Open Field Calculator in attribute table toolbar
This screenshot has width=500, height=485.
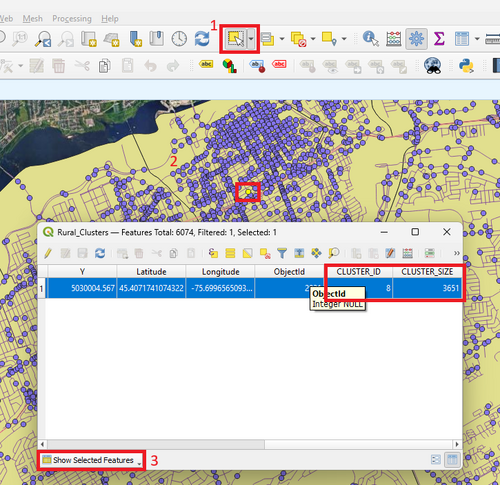click(x=407, y=253)
